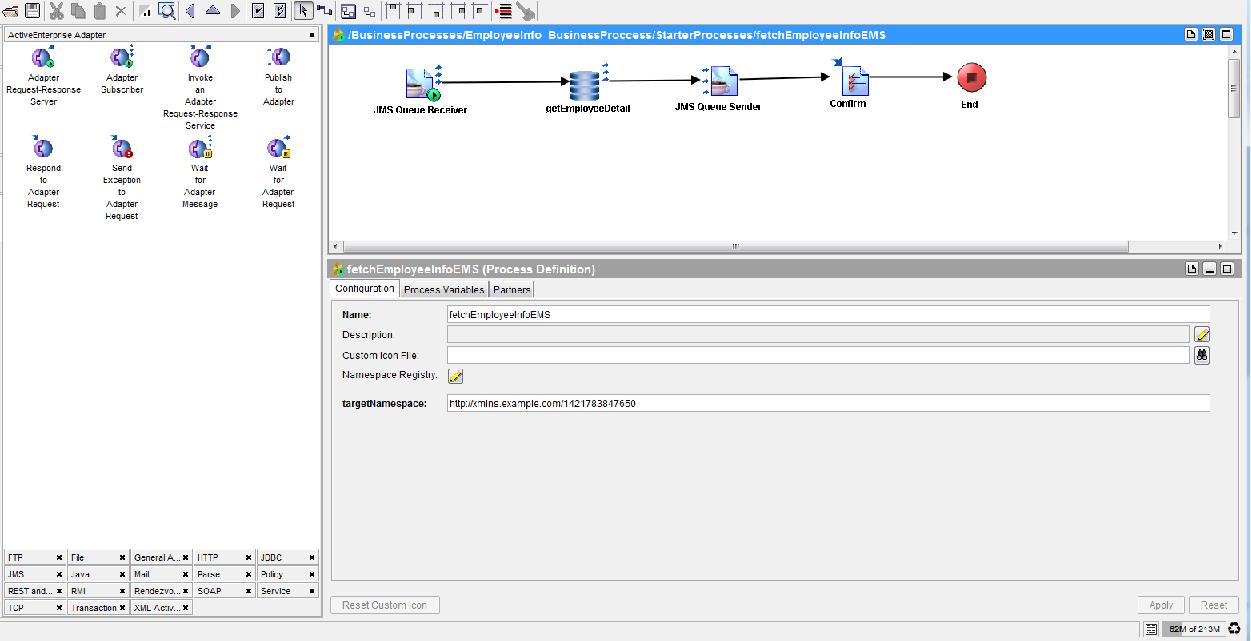
Task: Click the Cut scissors toolbar icon
Action: [x=56, y=11]
